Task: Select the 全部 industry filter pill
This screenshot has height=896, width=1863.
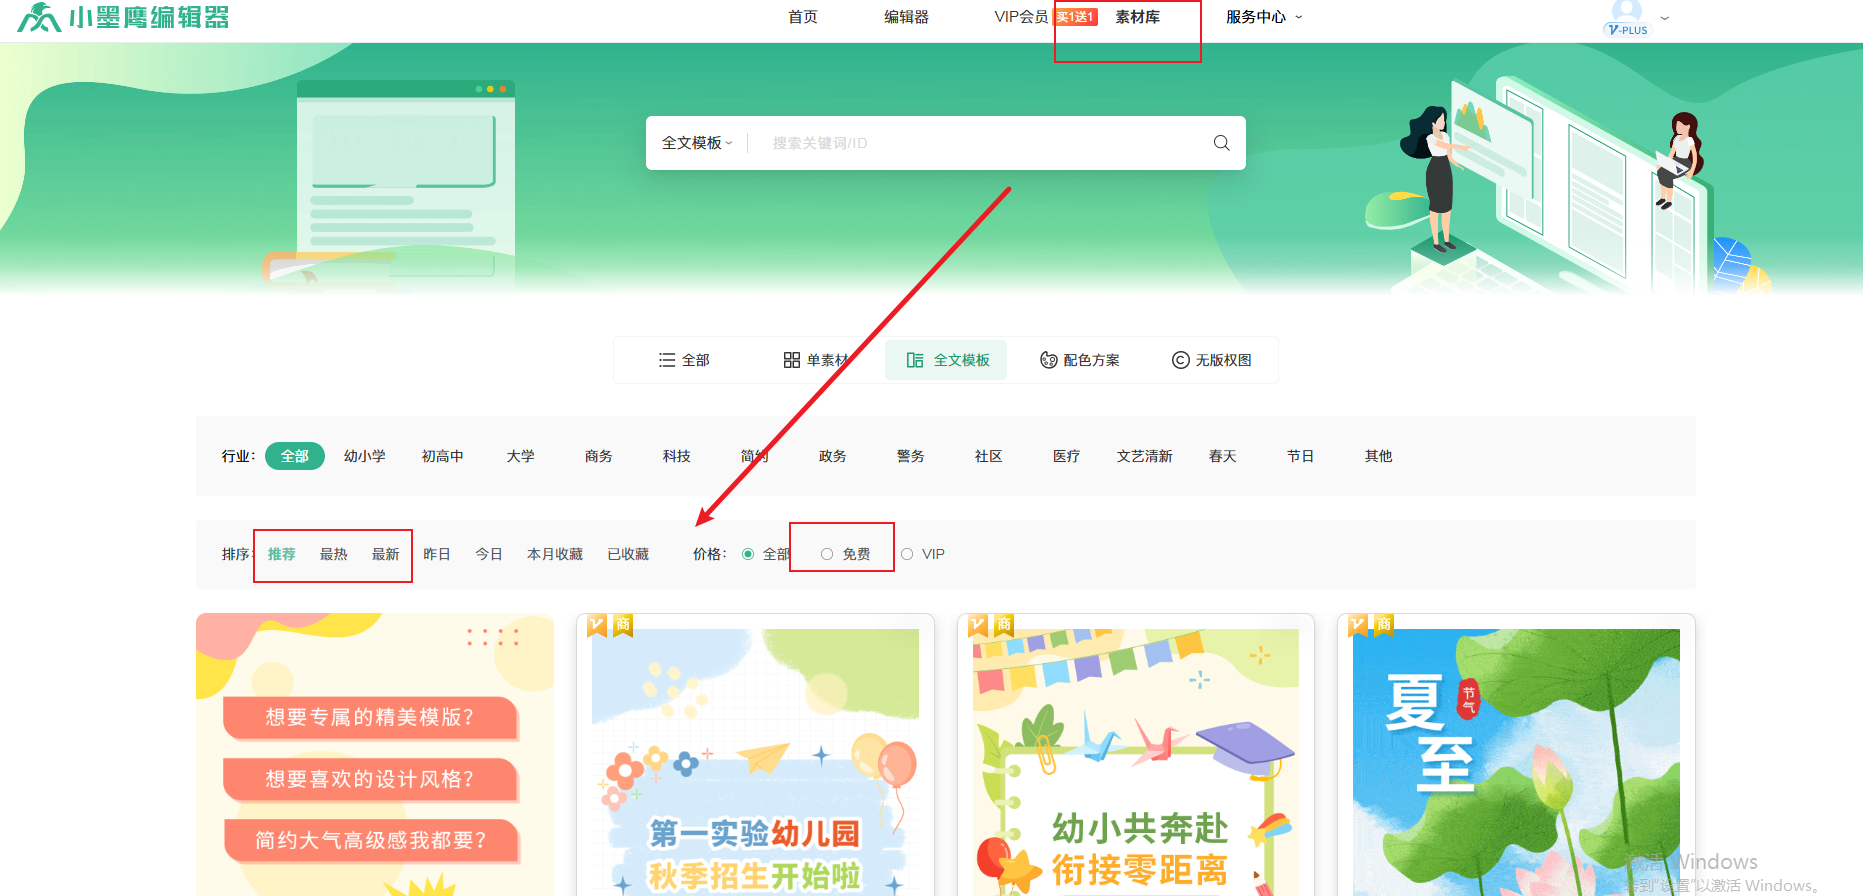Action: coord(295,456)
